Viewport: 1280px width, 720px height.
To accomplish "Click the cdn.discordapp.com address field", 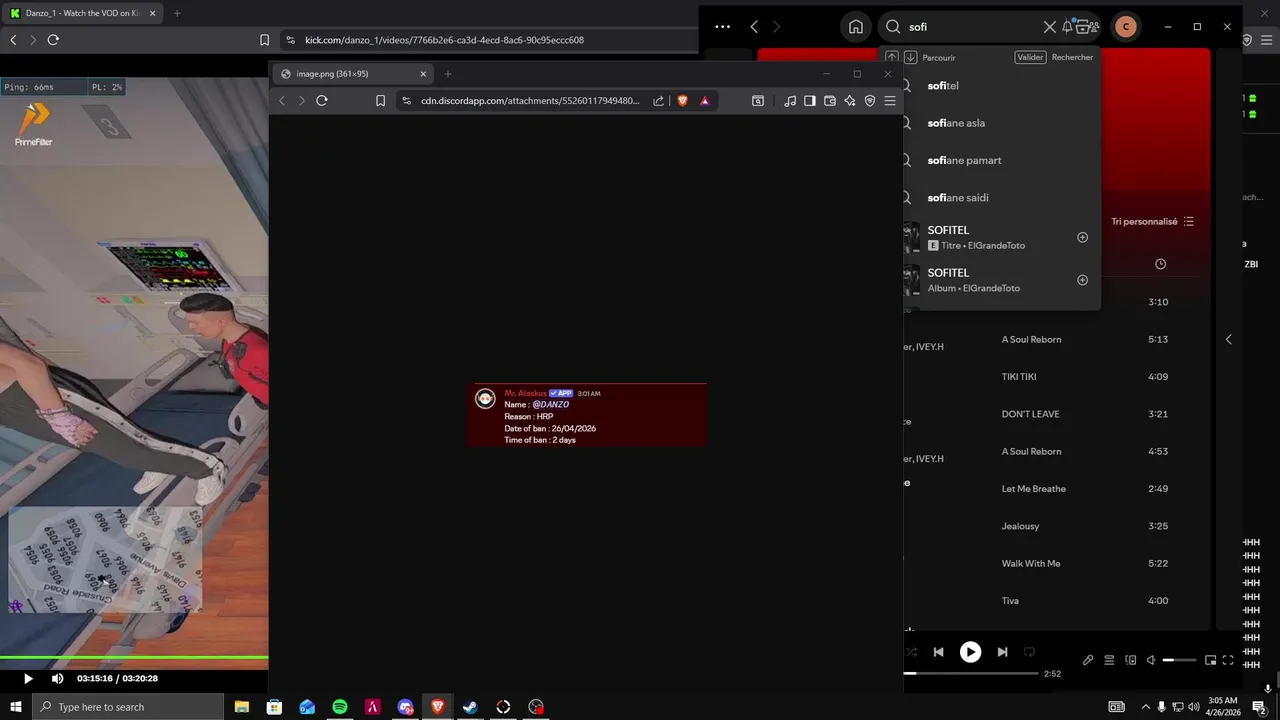I will pos(530,100).
